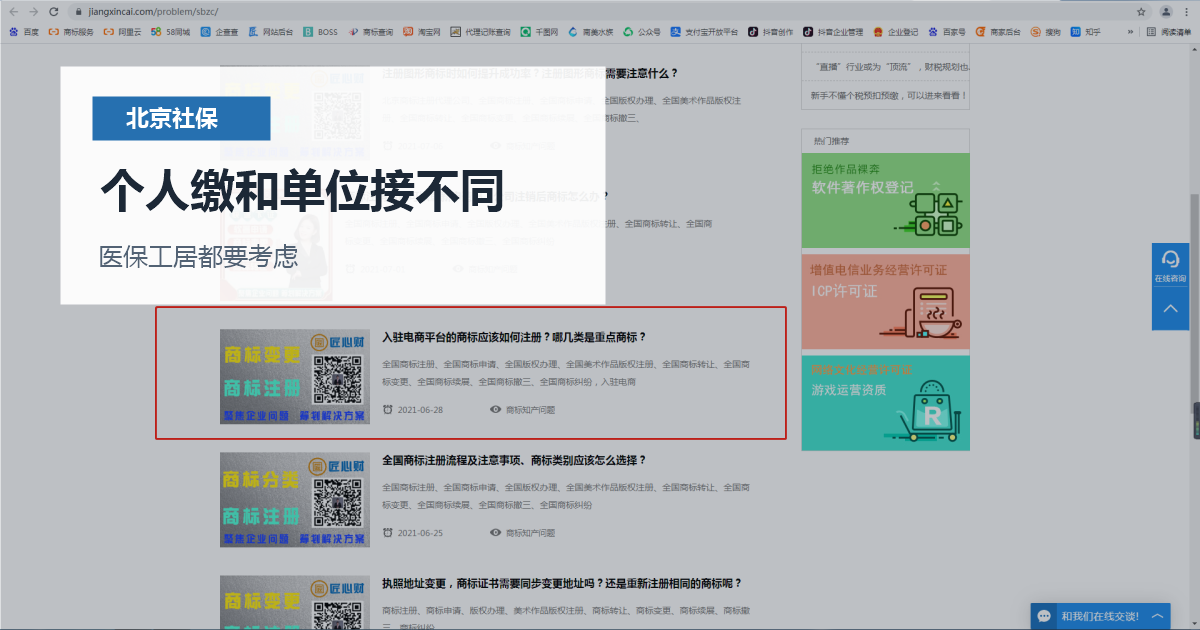Open the BOSS bookmark
Image resolution: width=1200 pixels, height=630 pixels.
[321, 32]
